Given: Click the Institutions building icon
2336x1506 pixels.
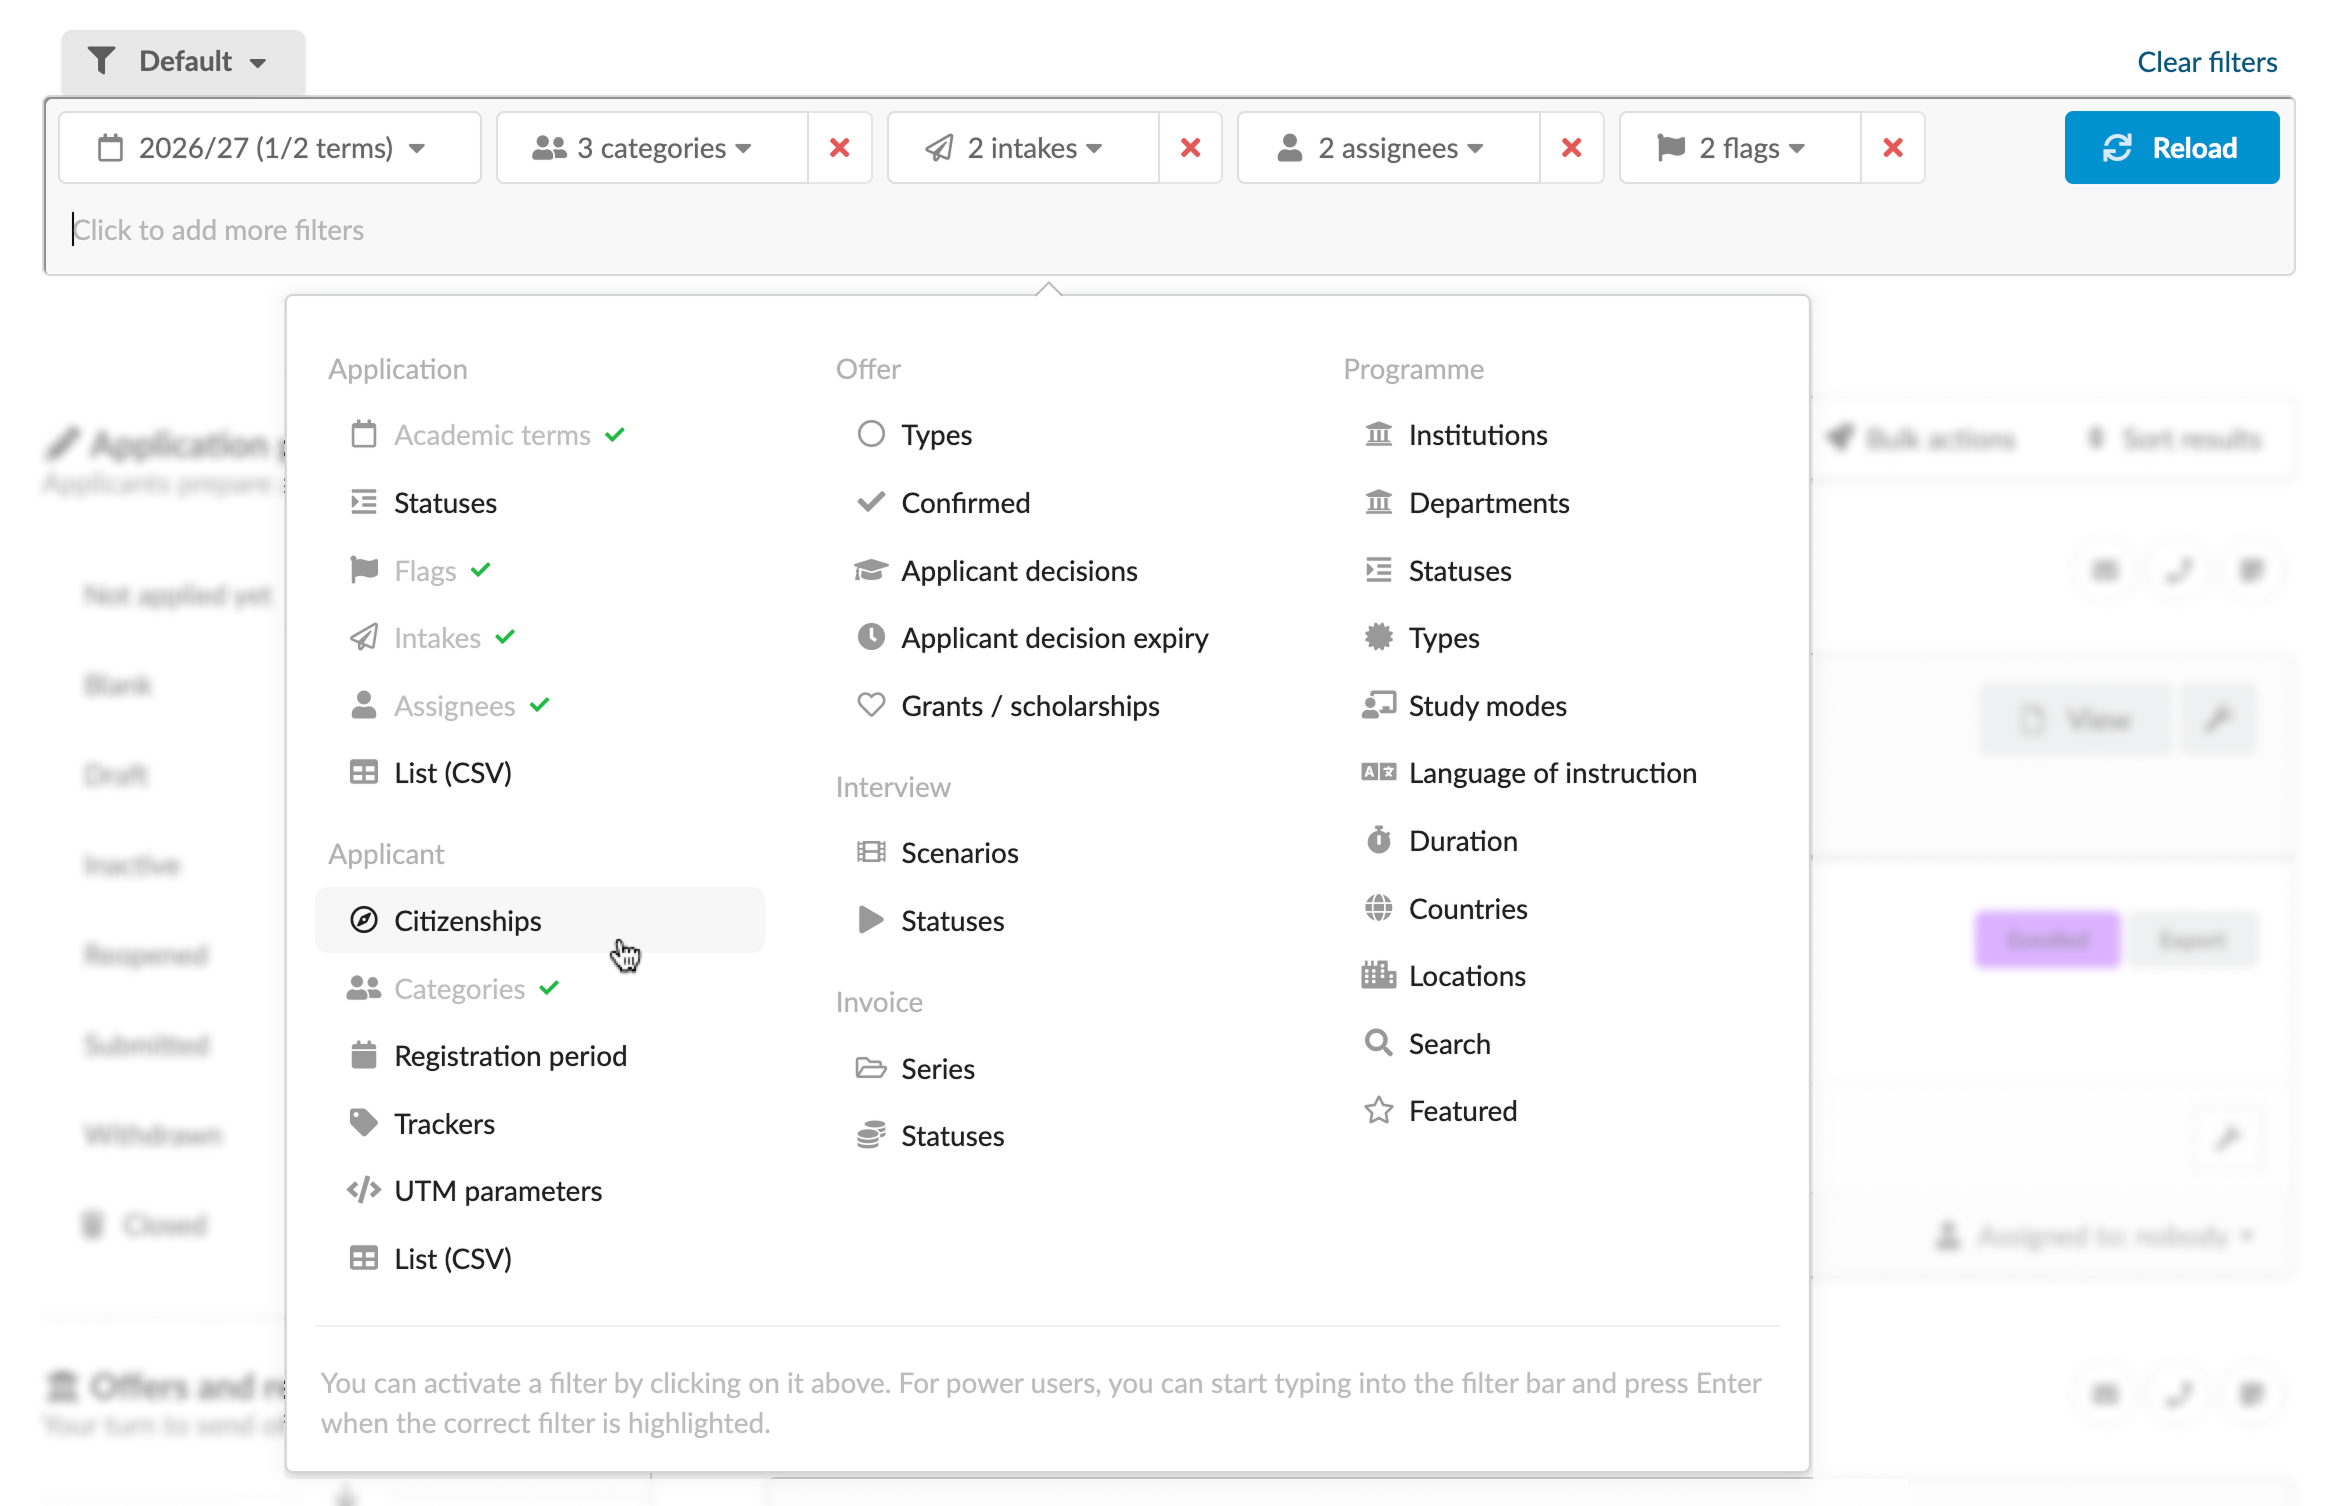Looking at the screenshot, I should click(1379, 434).
